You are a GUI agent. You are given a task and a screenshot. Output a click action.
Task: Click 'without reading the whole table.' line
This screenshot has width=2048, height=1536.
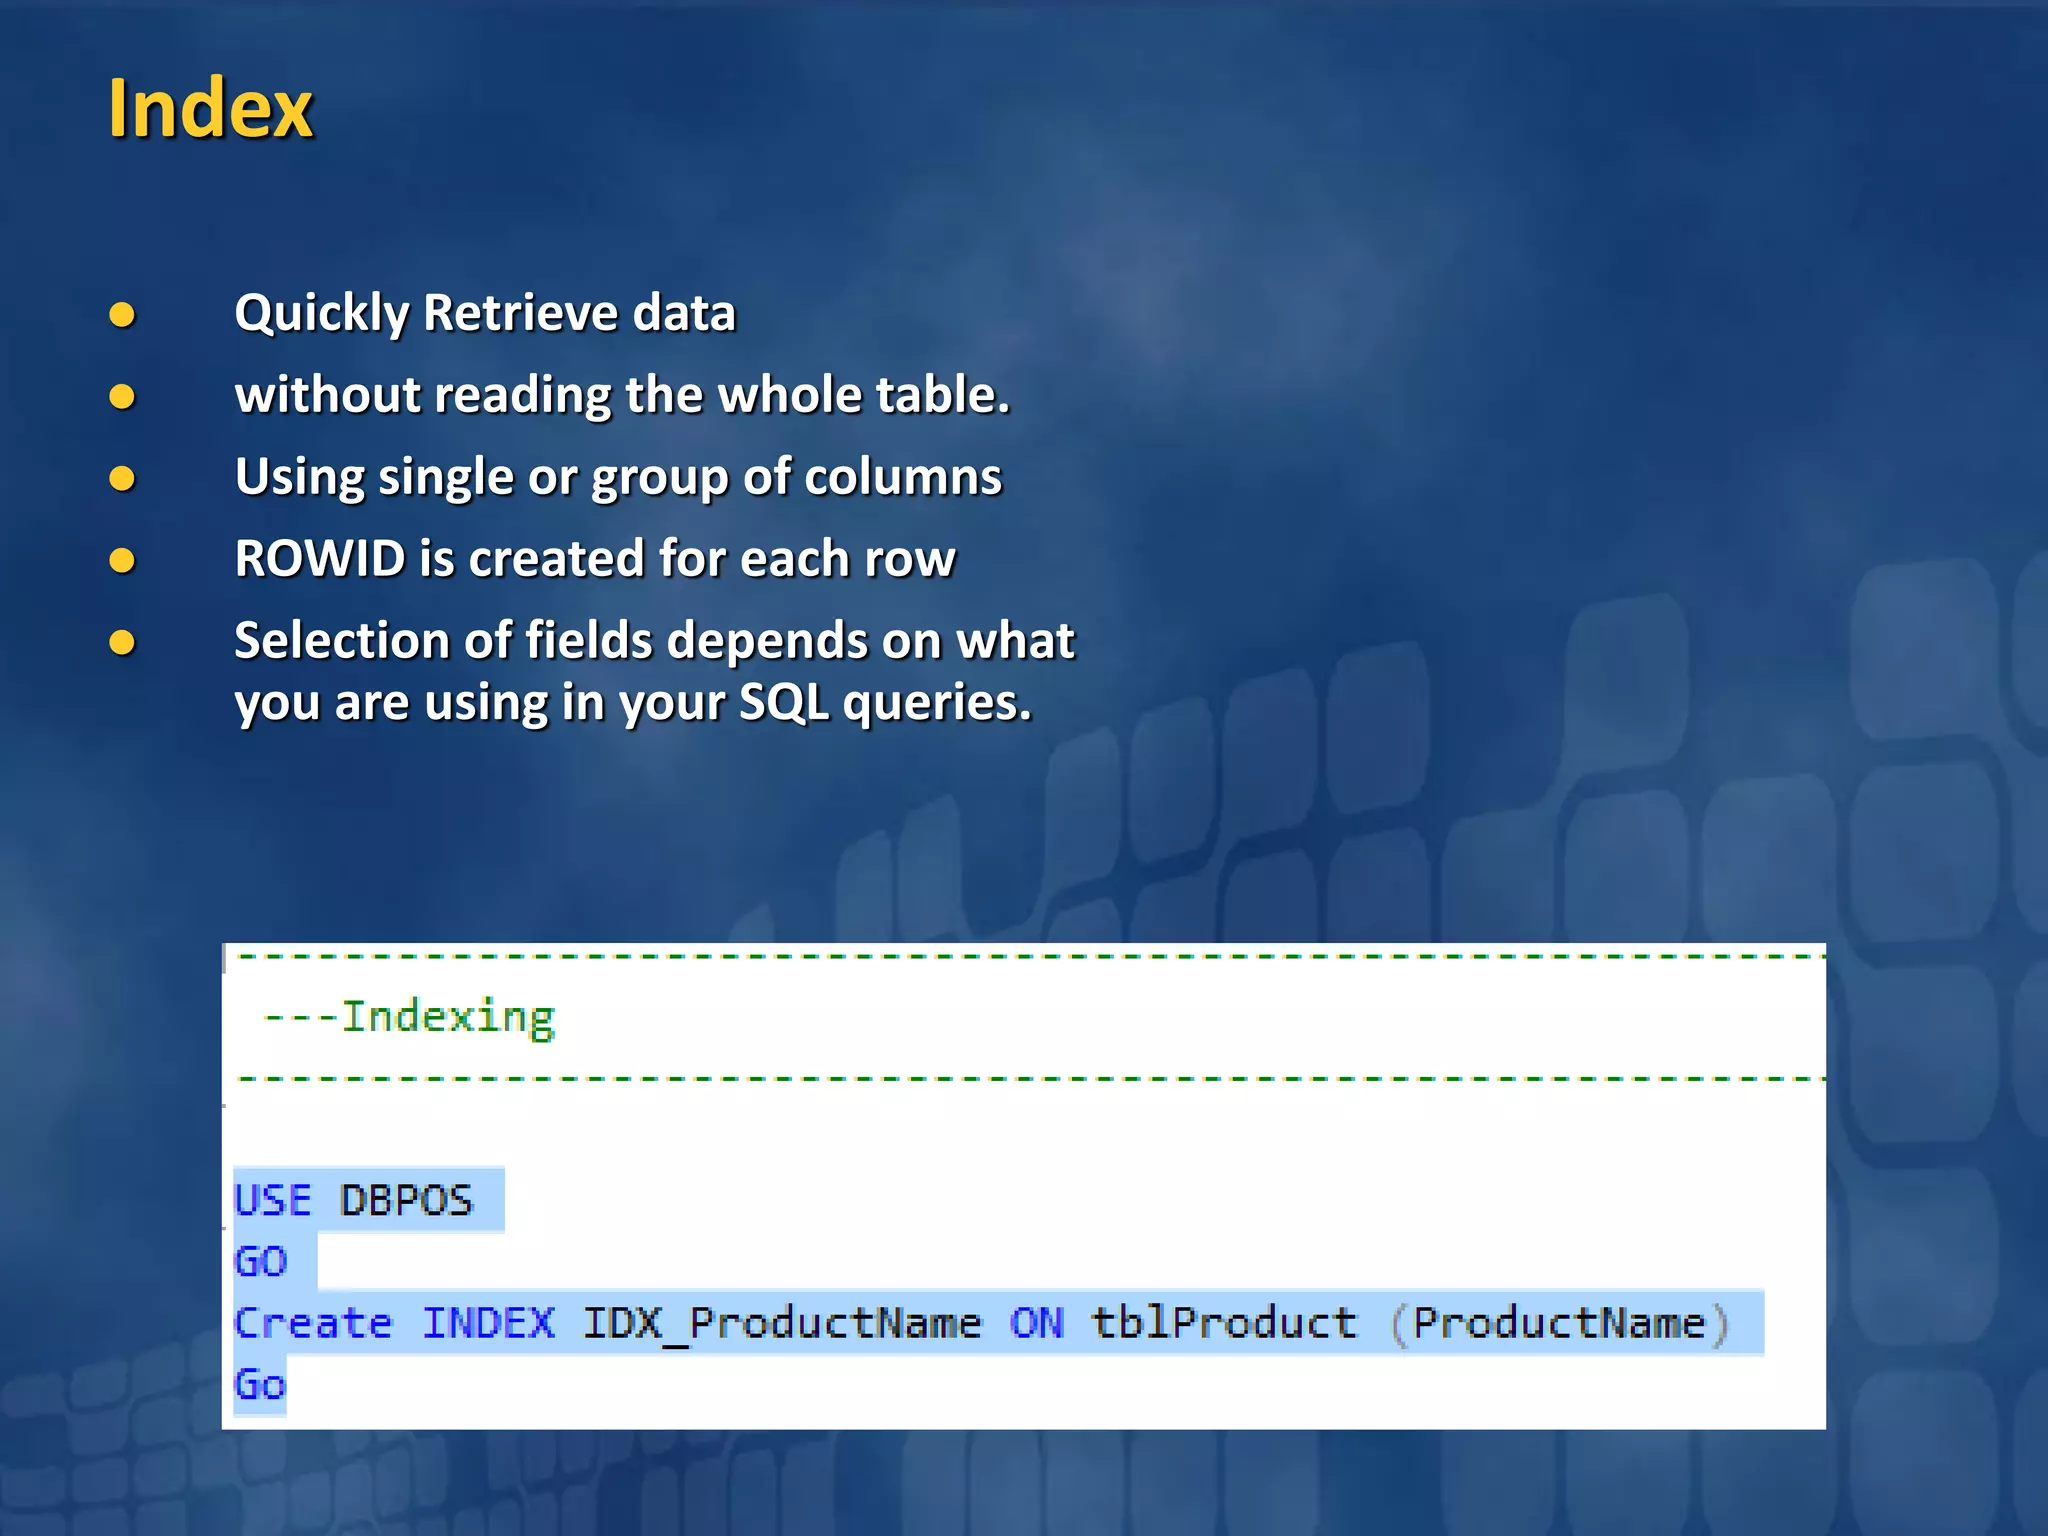coord(622,395)
